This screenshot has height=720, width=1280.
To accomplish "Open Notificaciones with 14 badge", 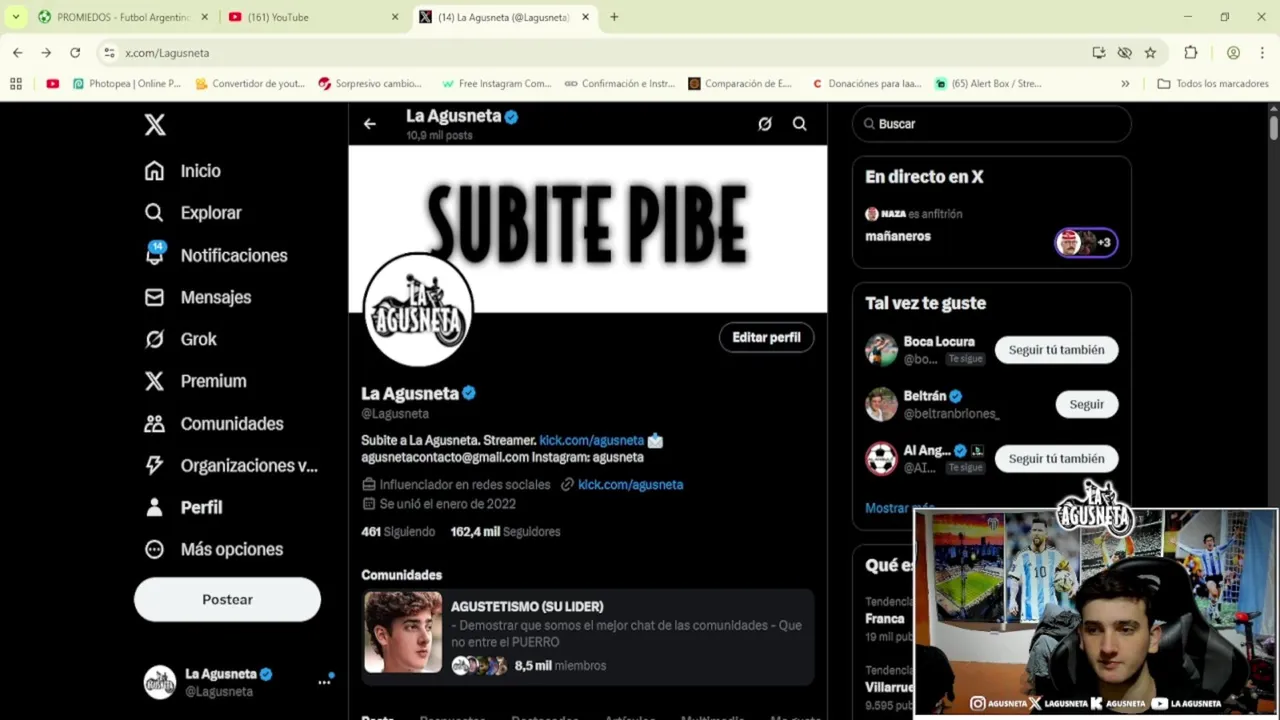I will pos(215,255).
